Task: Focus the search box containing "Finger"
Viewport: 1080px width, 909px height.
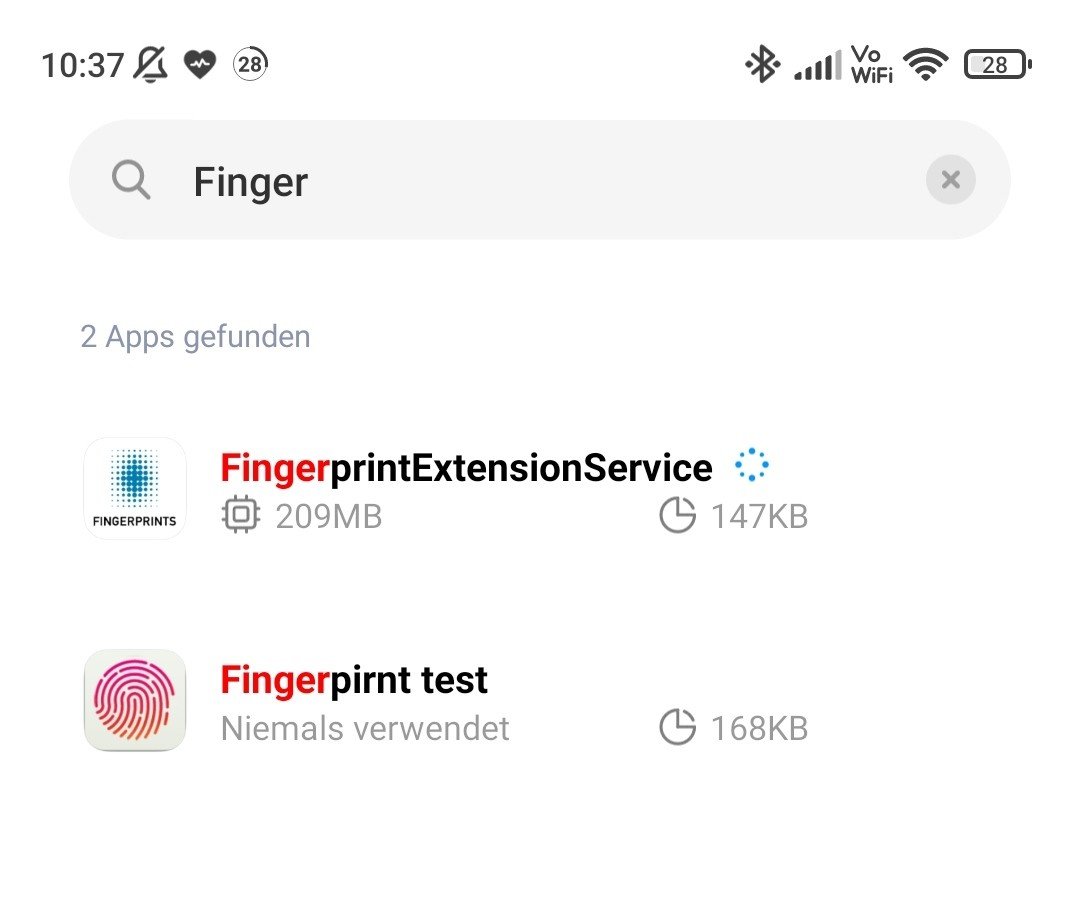Action: click(x=540, y=180)
